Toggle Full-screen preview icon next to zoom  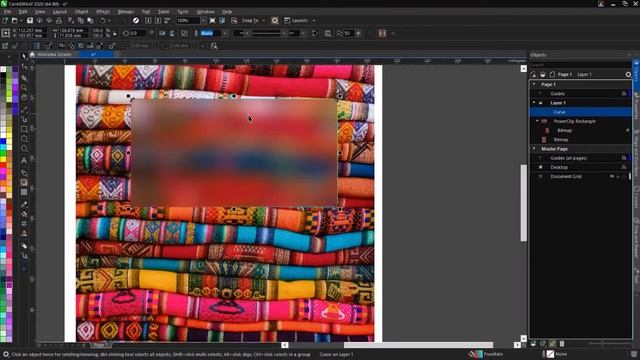coord(212,20)
